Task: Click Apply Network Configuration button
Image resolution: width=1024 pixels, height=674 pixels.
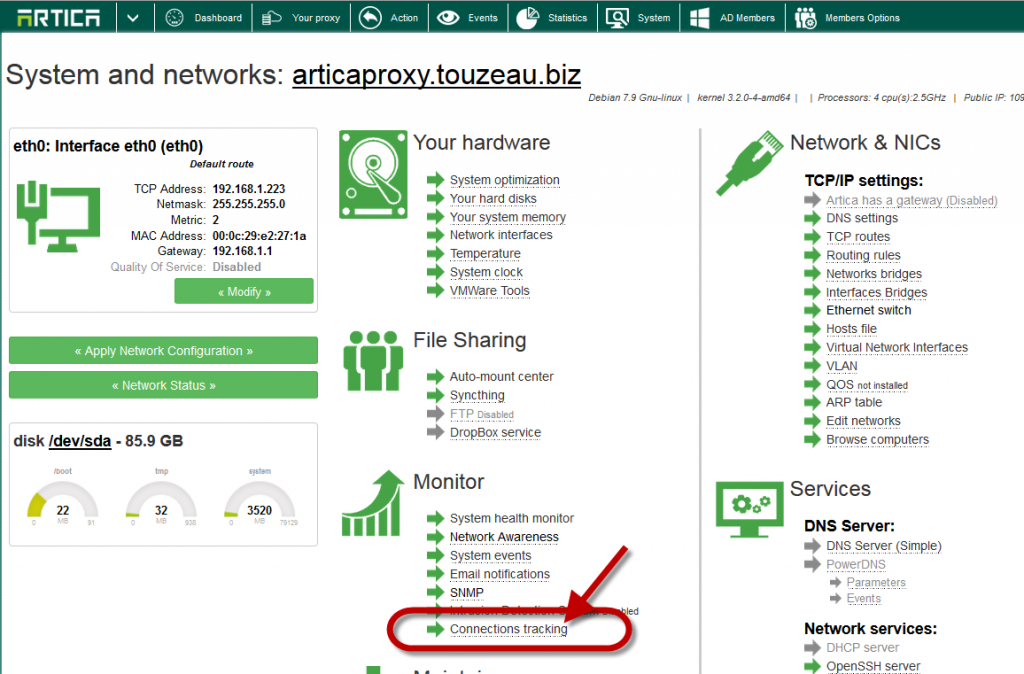Action: [x=163, y=351]
